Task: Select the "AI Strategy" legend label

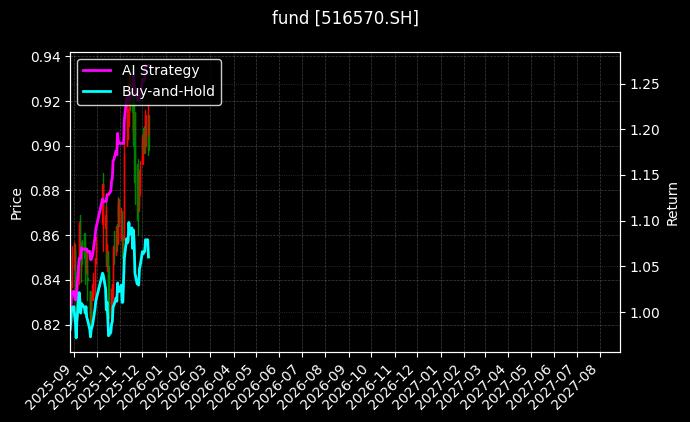Action: [x=161, y=70]
